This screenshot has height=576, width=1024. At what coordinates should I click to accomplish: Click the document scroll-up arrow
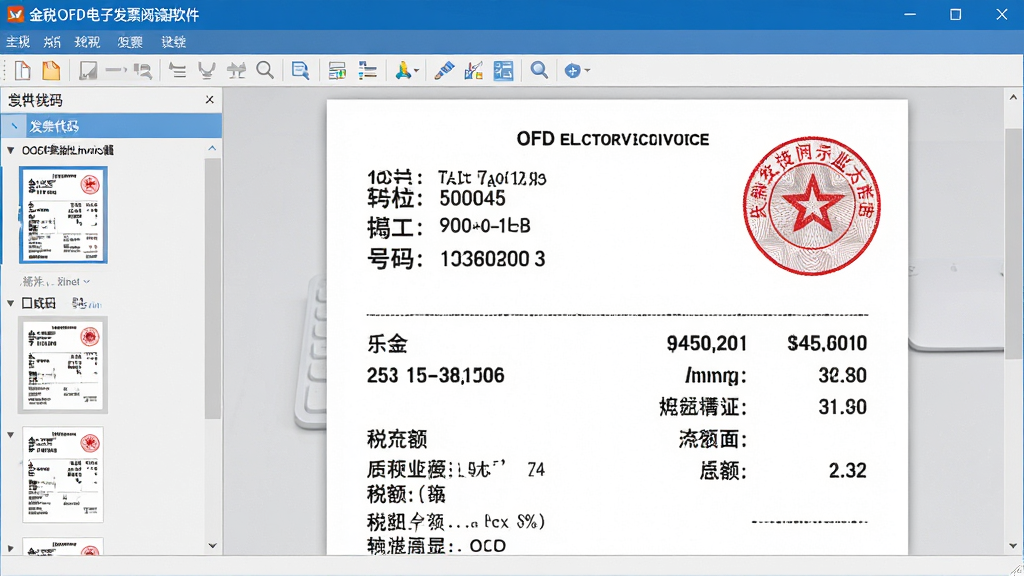[x=1013, y=97]
